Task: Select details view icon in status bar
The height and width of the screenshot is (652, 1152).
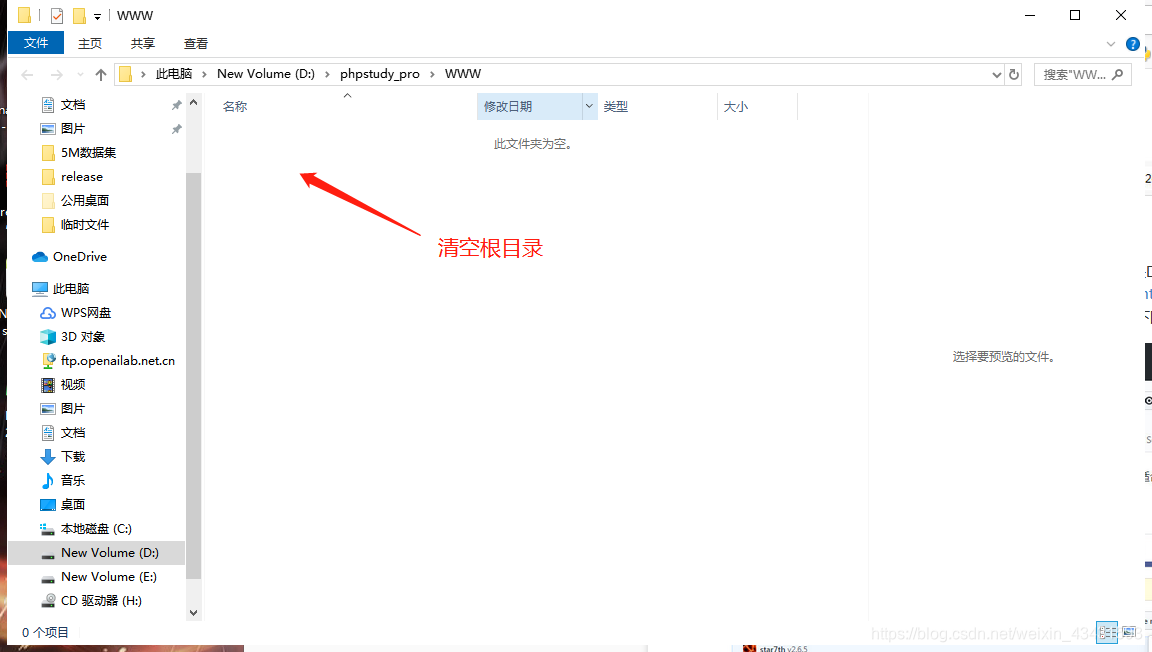Action: click(1107, 632)
